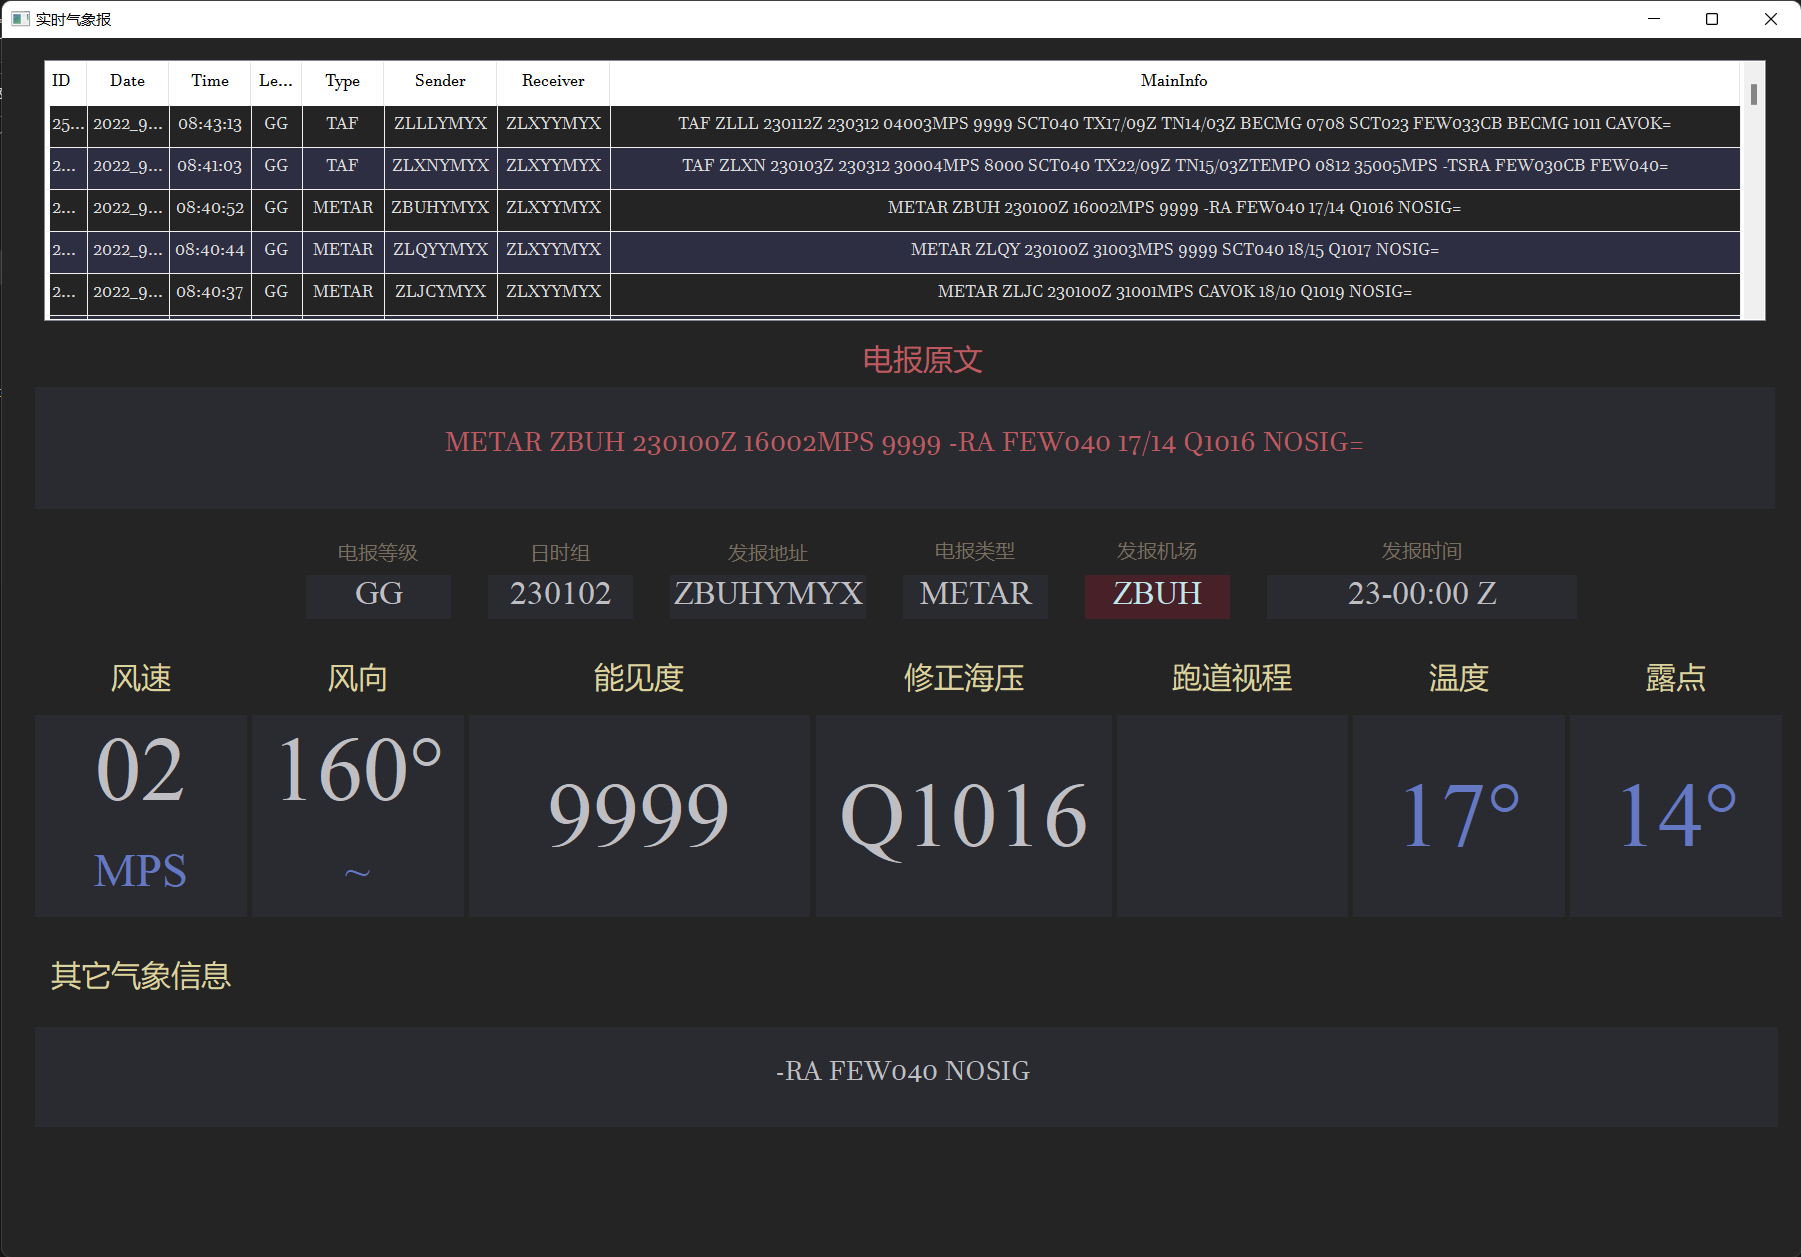Select the METAR ZBUH telegram row
The image size is (1801, 1257).
[x=900, y=209]
